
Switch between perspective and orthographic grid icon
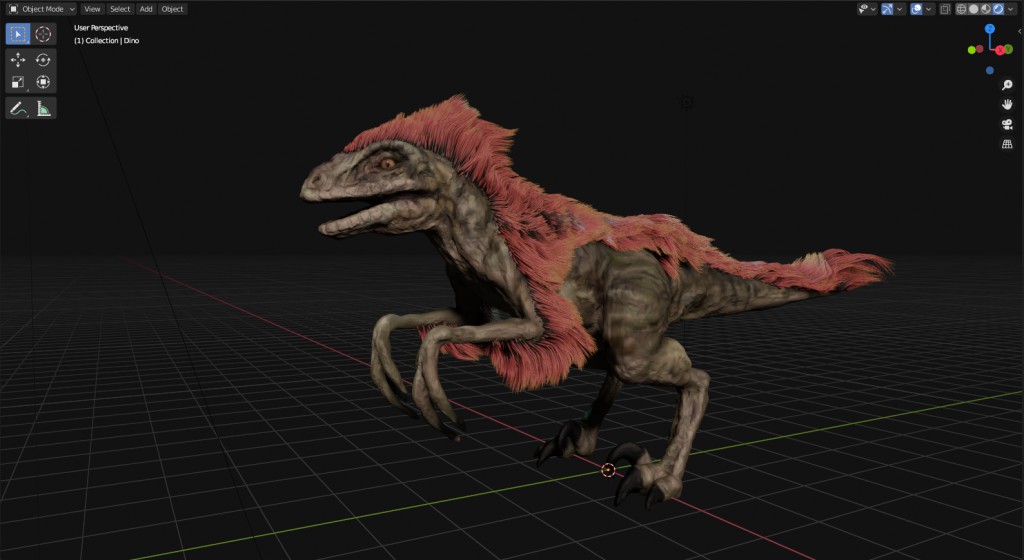coord(1007,144)
